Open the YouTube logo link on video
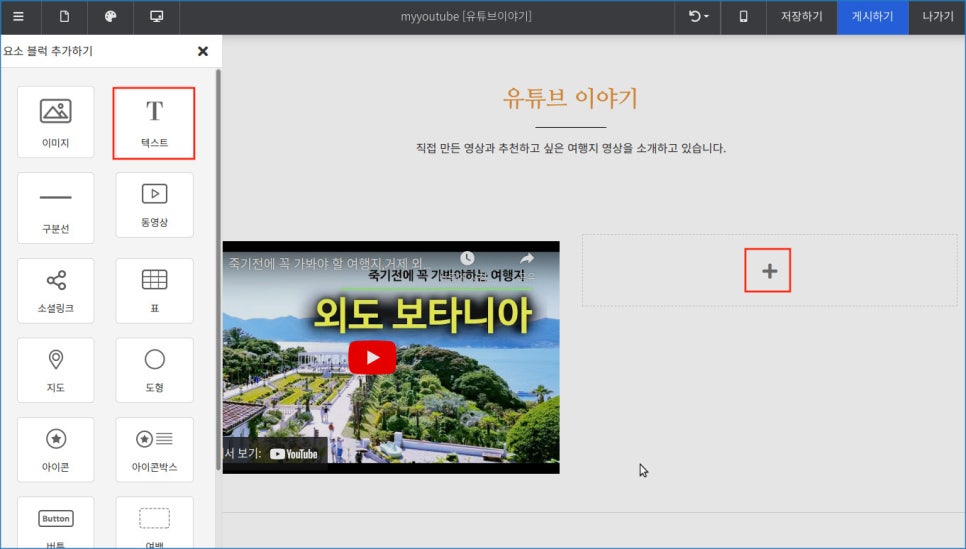 point(294,454)
